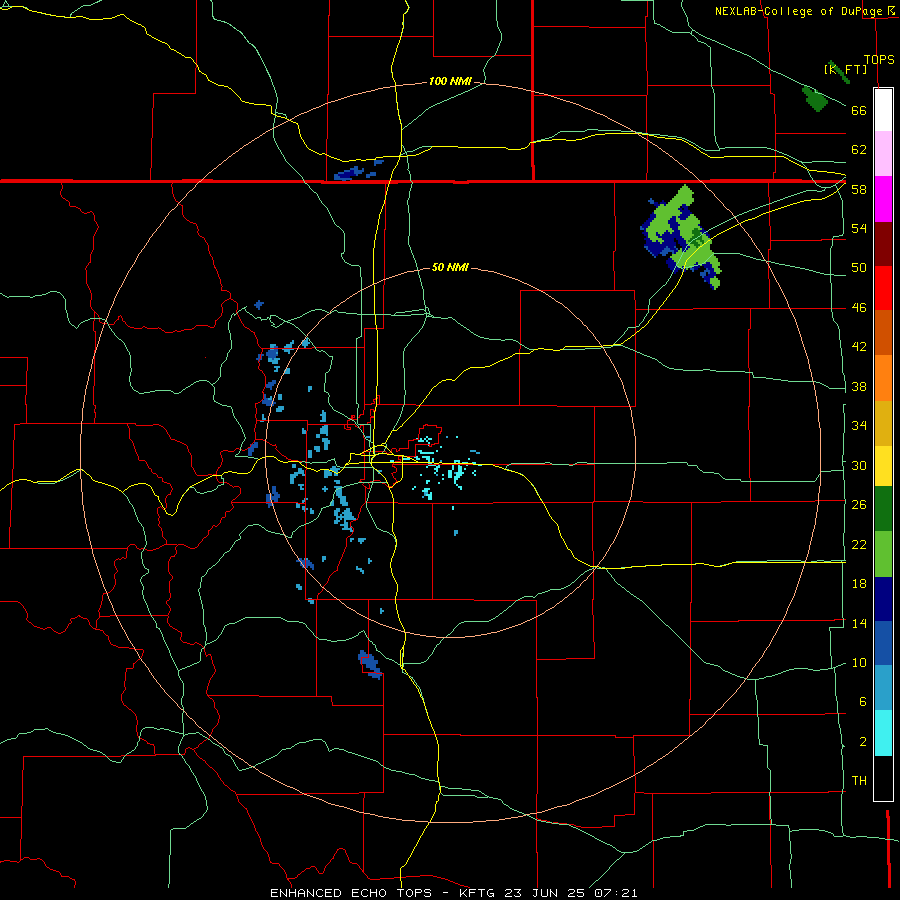Select the dark red legend band
This screenshot has height=900, width=900.
point(883,244)
